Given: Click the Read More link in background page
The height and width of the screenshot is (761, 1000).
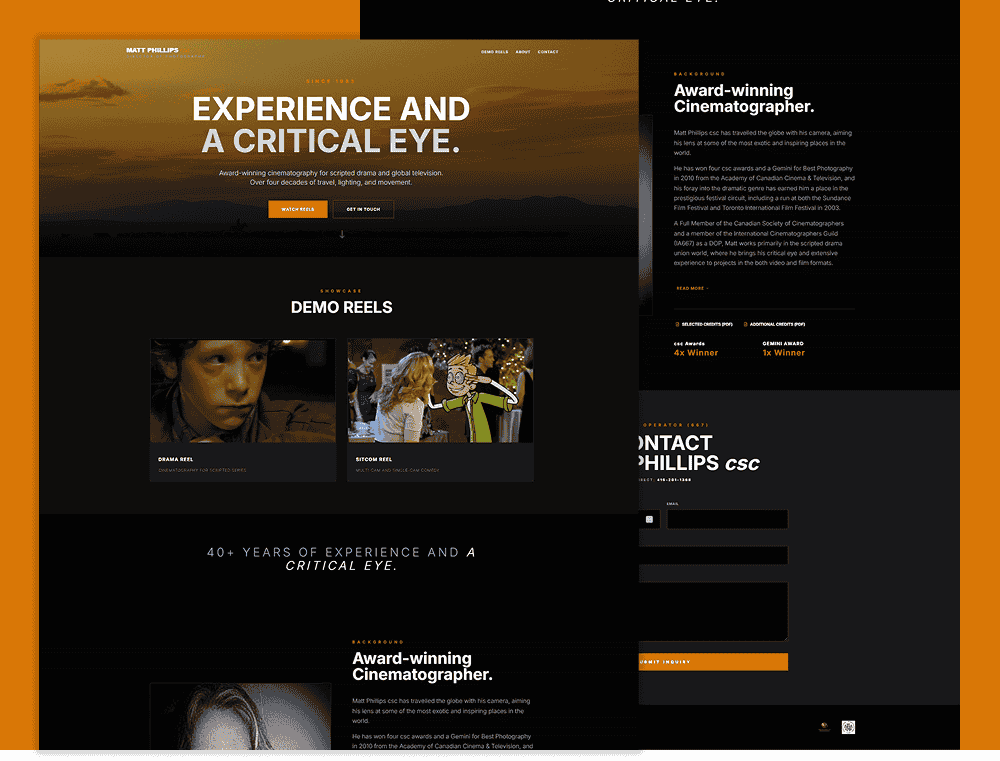Looking at the screenshot, I should [692, 288].
